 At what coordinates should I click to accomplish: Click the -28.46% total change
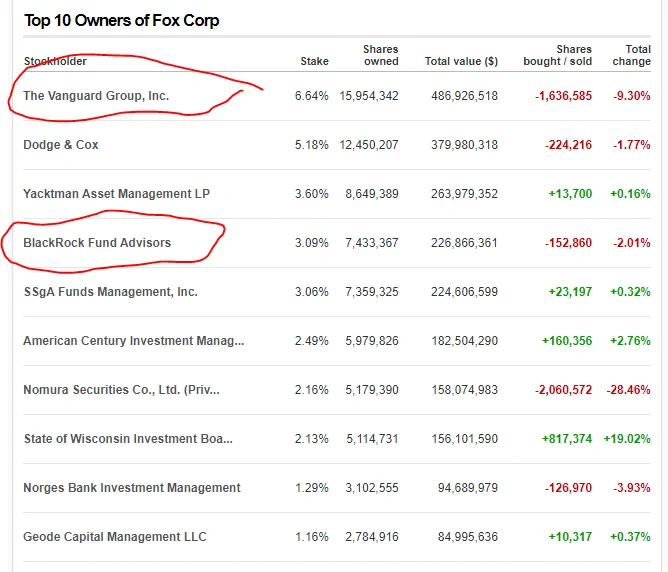[628, 390]
